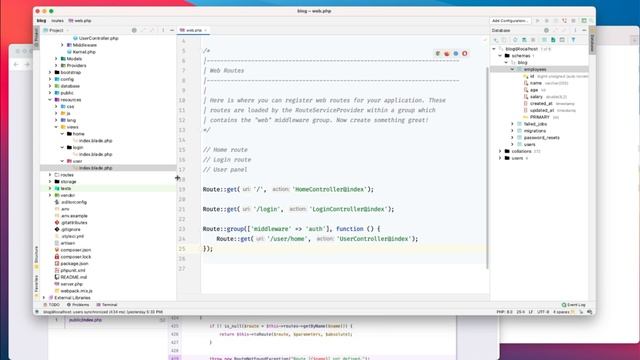
Task: Open the Project vertical side tab
Action: click(x=37, y=38)
